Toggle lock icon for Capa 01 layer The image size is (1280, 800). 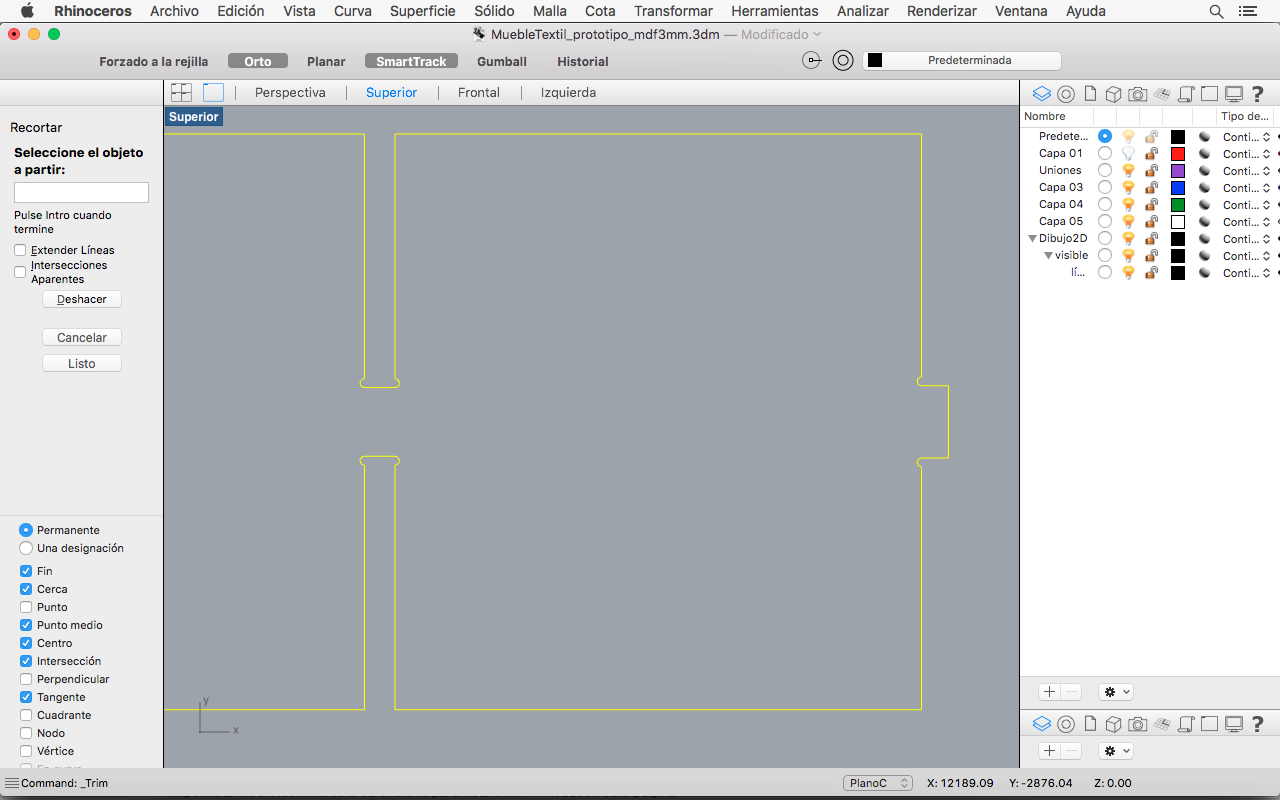(1152, 153)
